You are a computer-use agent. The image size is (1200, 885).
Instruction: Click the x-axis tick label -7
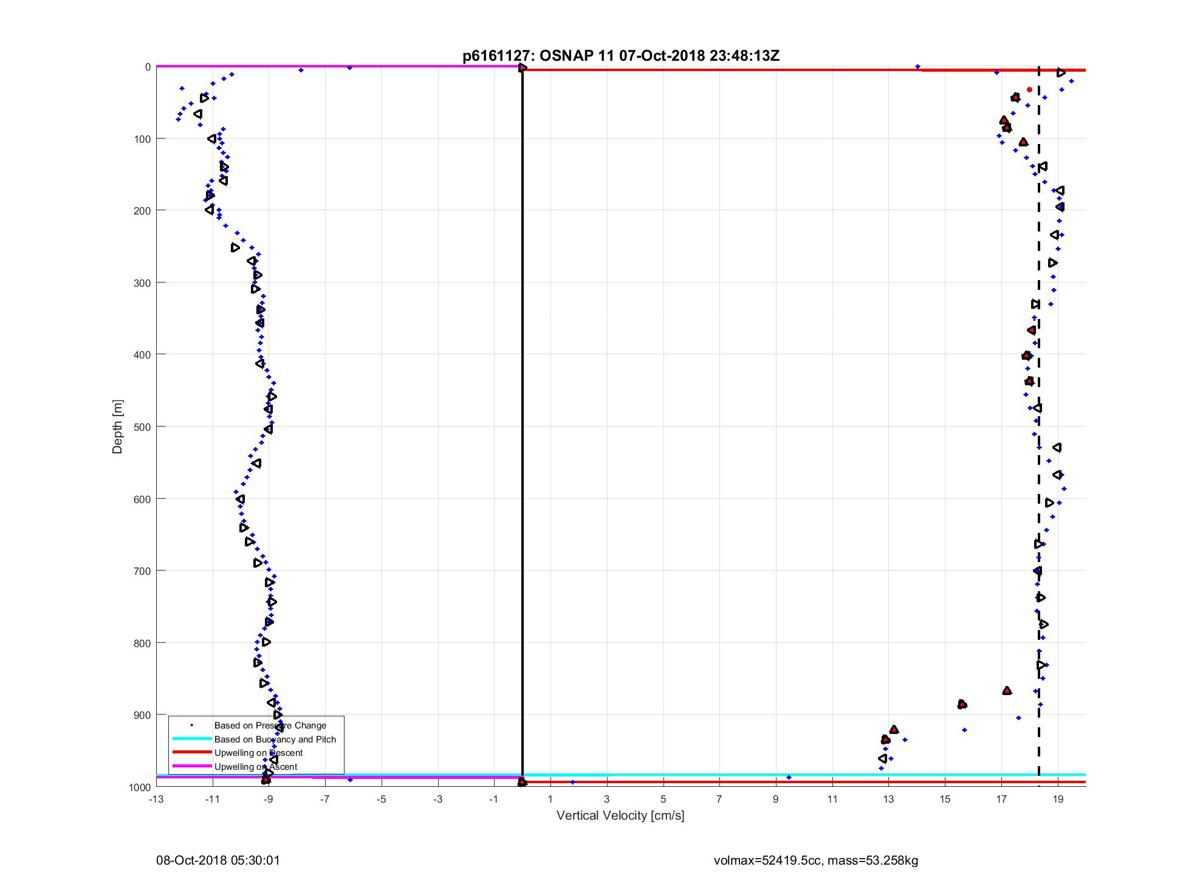325,800
